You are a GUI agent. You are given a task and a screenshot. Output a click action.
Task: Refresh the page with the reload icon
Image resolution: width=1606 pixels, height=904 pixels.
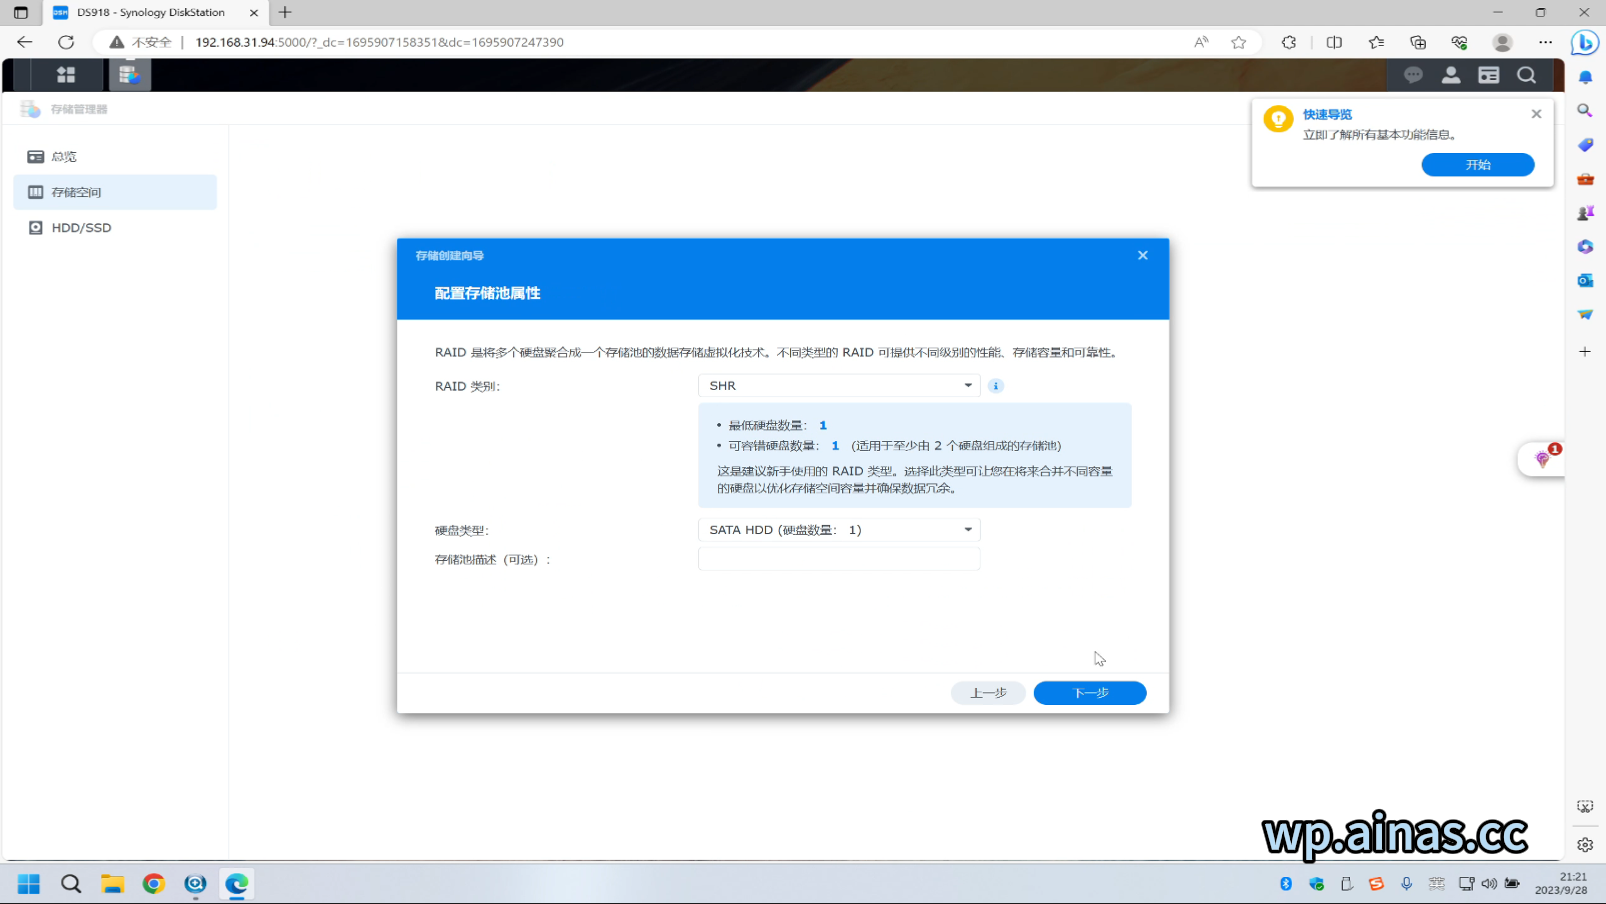(x=66, y=42)
